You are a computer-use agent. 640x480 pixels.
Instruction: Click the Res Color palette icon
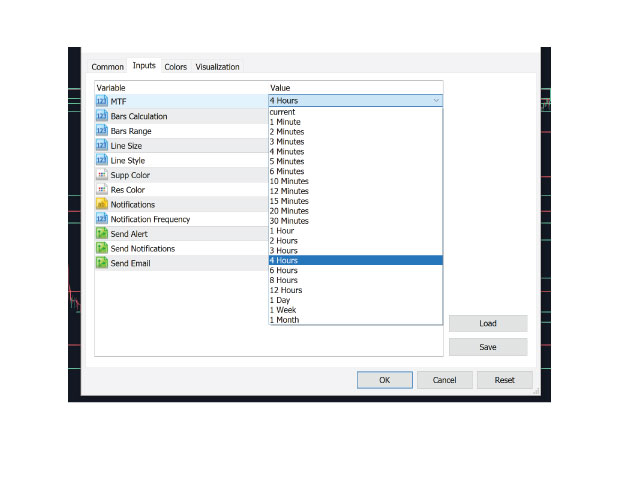102,189
